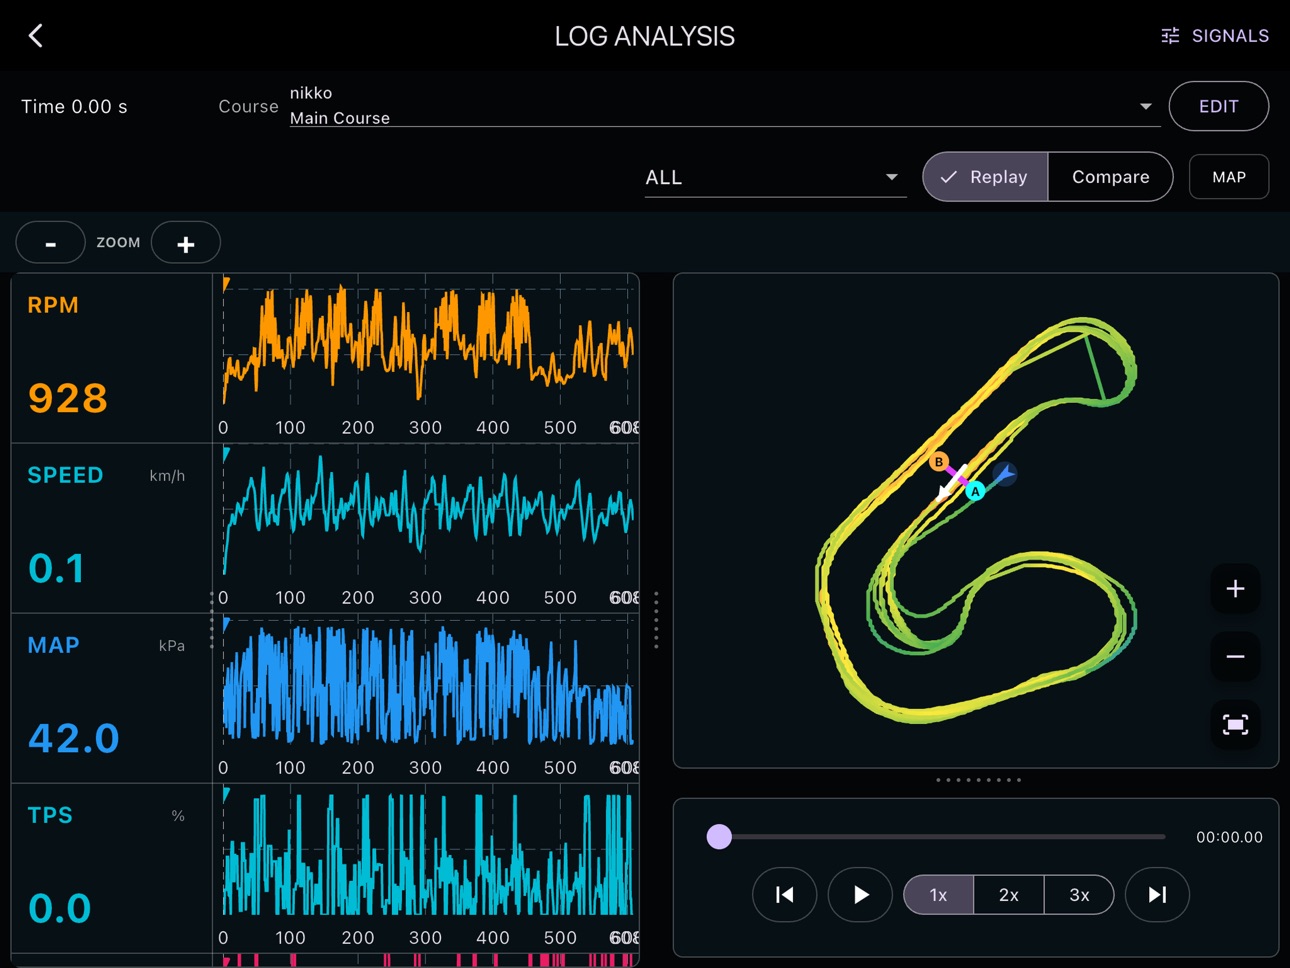Set playback speed to 2x
This screenshot has width=1290, height=968.
point(1009,895)
